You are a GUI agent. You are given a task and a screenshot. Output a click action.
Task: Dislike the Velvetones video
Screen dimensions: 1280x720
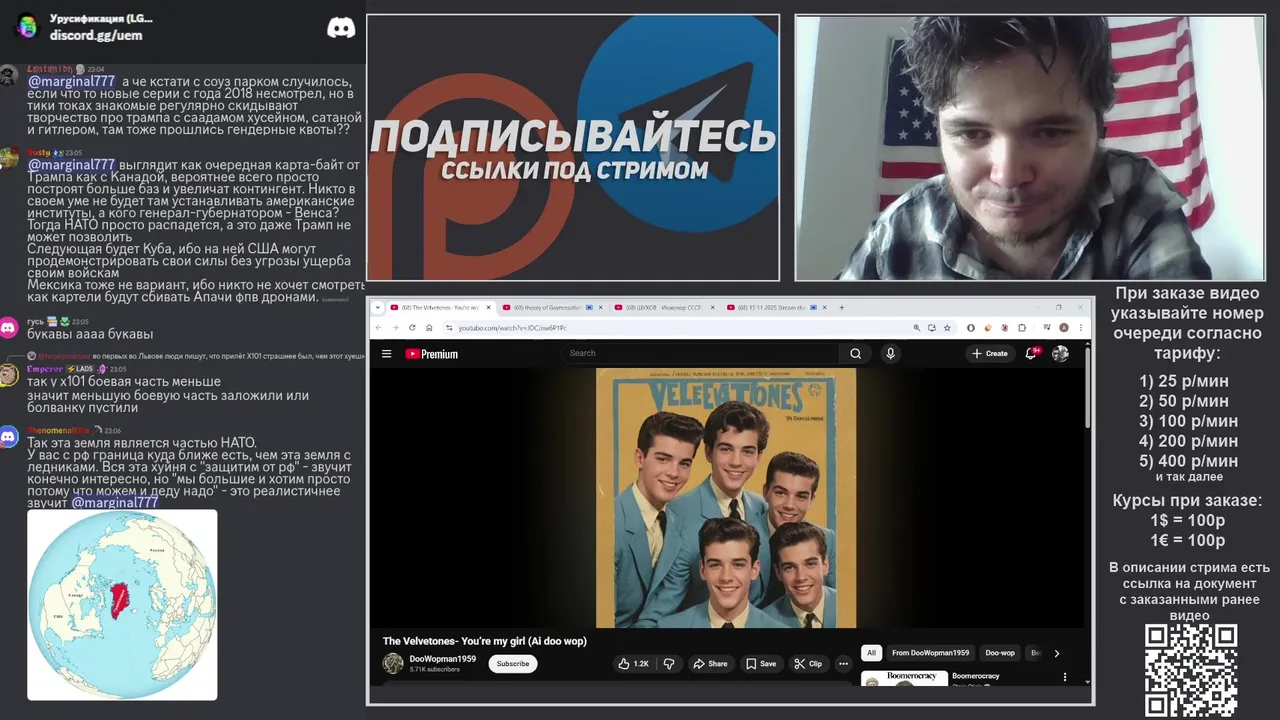pyautogui.click(x=669, y=663)
